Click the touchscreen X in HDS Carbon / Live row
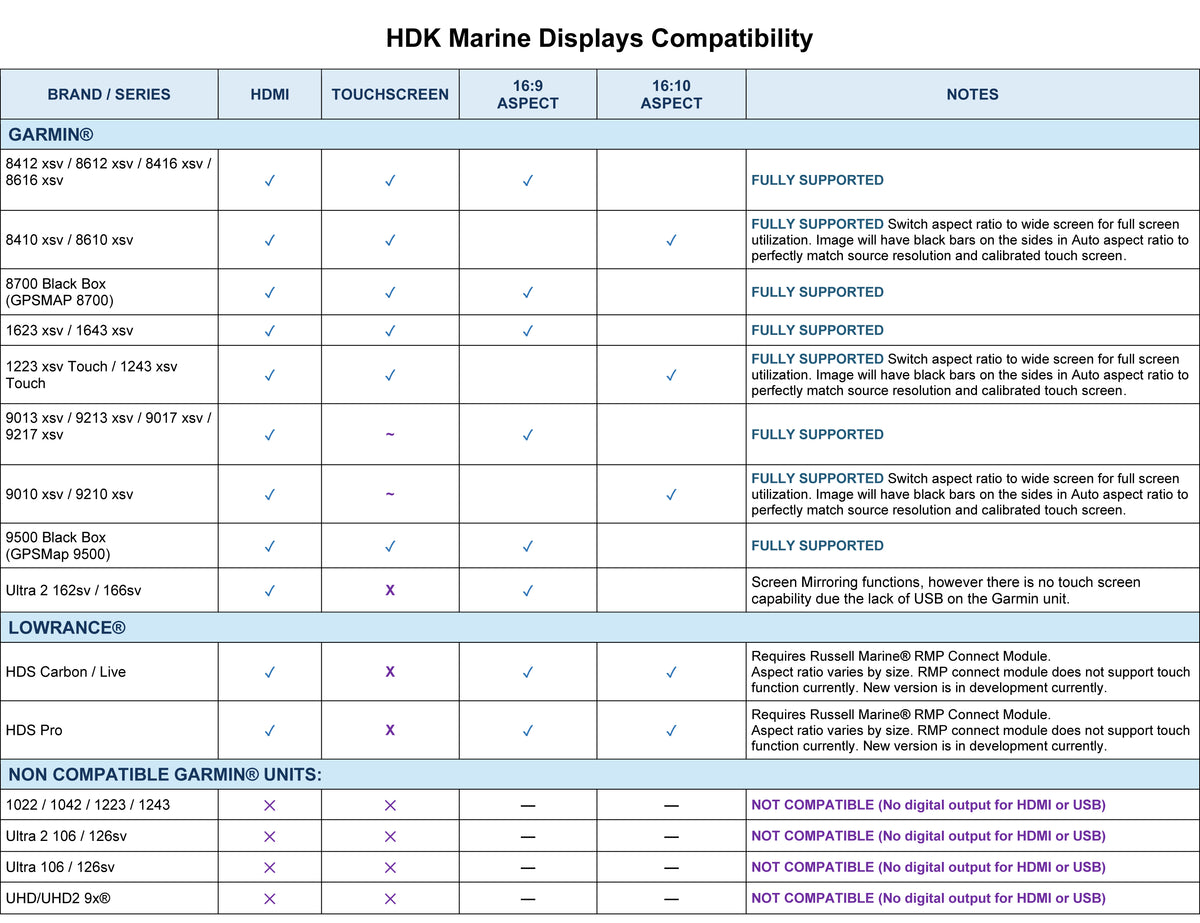The height and width of the screenshot is (923, 1200). click(x=390, y=672)
